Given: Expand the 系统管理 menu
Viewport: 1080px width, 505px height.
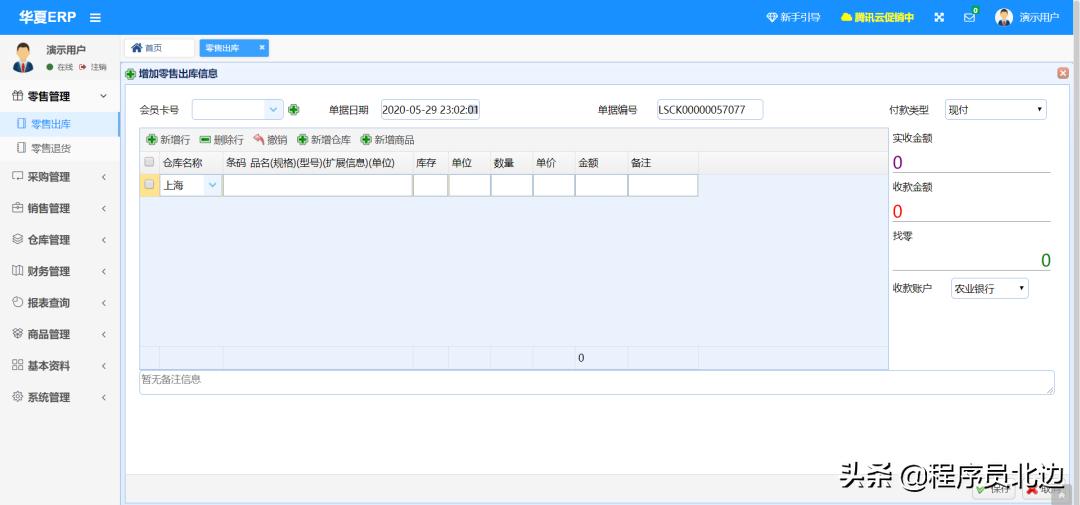Looking at the screenshot, I should pyautogui.click(x=60, y=398).
